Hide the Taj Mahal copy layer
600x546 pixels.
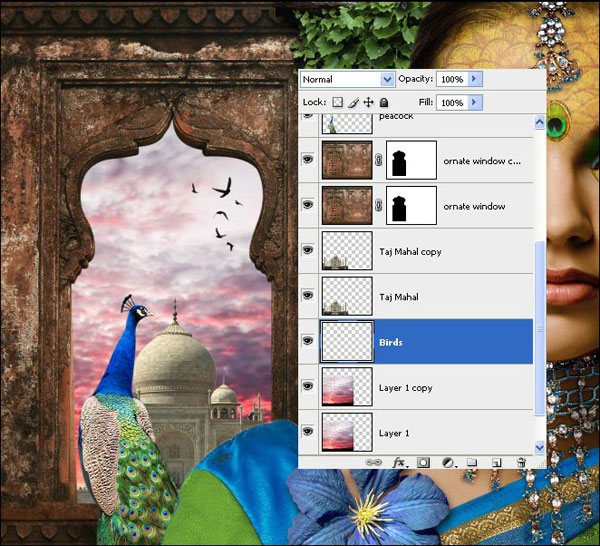tap(308, 250)
